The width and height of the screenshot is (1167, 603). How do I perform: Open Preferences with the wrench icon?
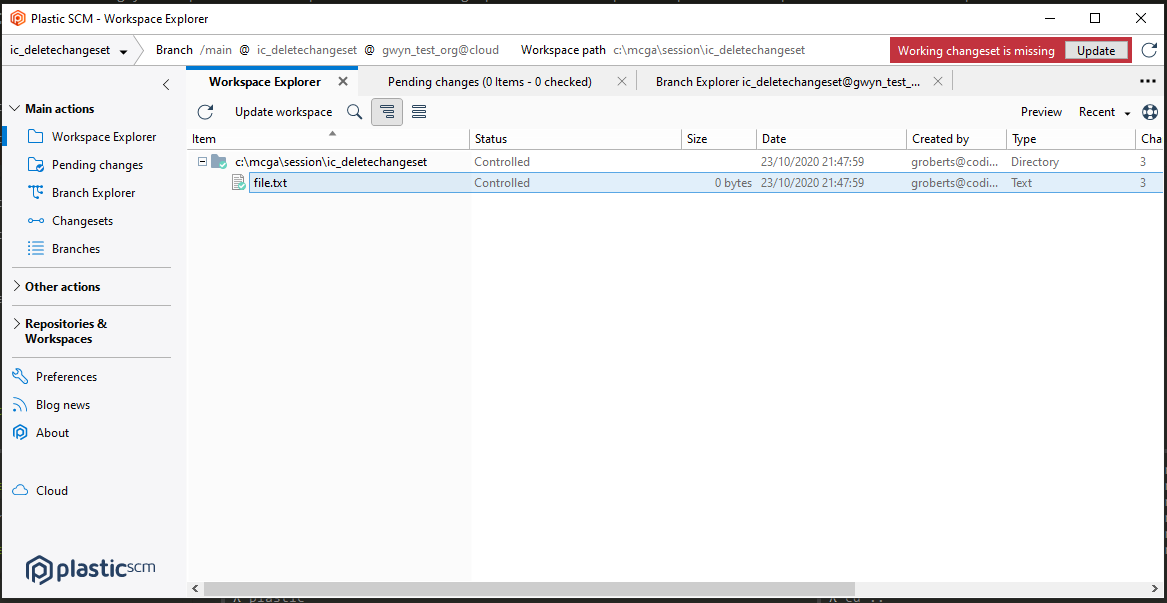pyautogui.click(x=20, y=376)
